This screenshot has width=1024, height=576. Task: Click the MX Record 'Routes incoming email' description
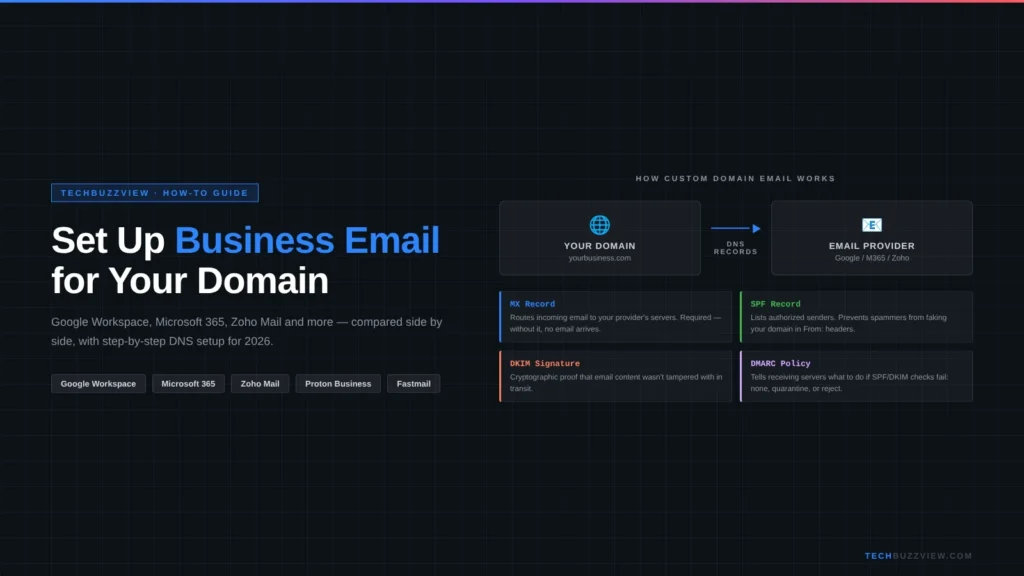click(x=615, y=323)
